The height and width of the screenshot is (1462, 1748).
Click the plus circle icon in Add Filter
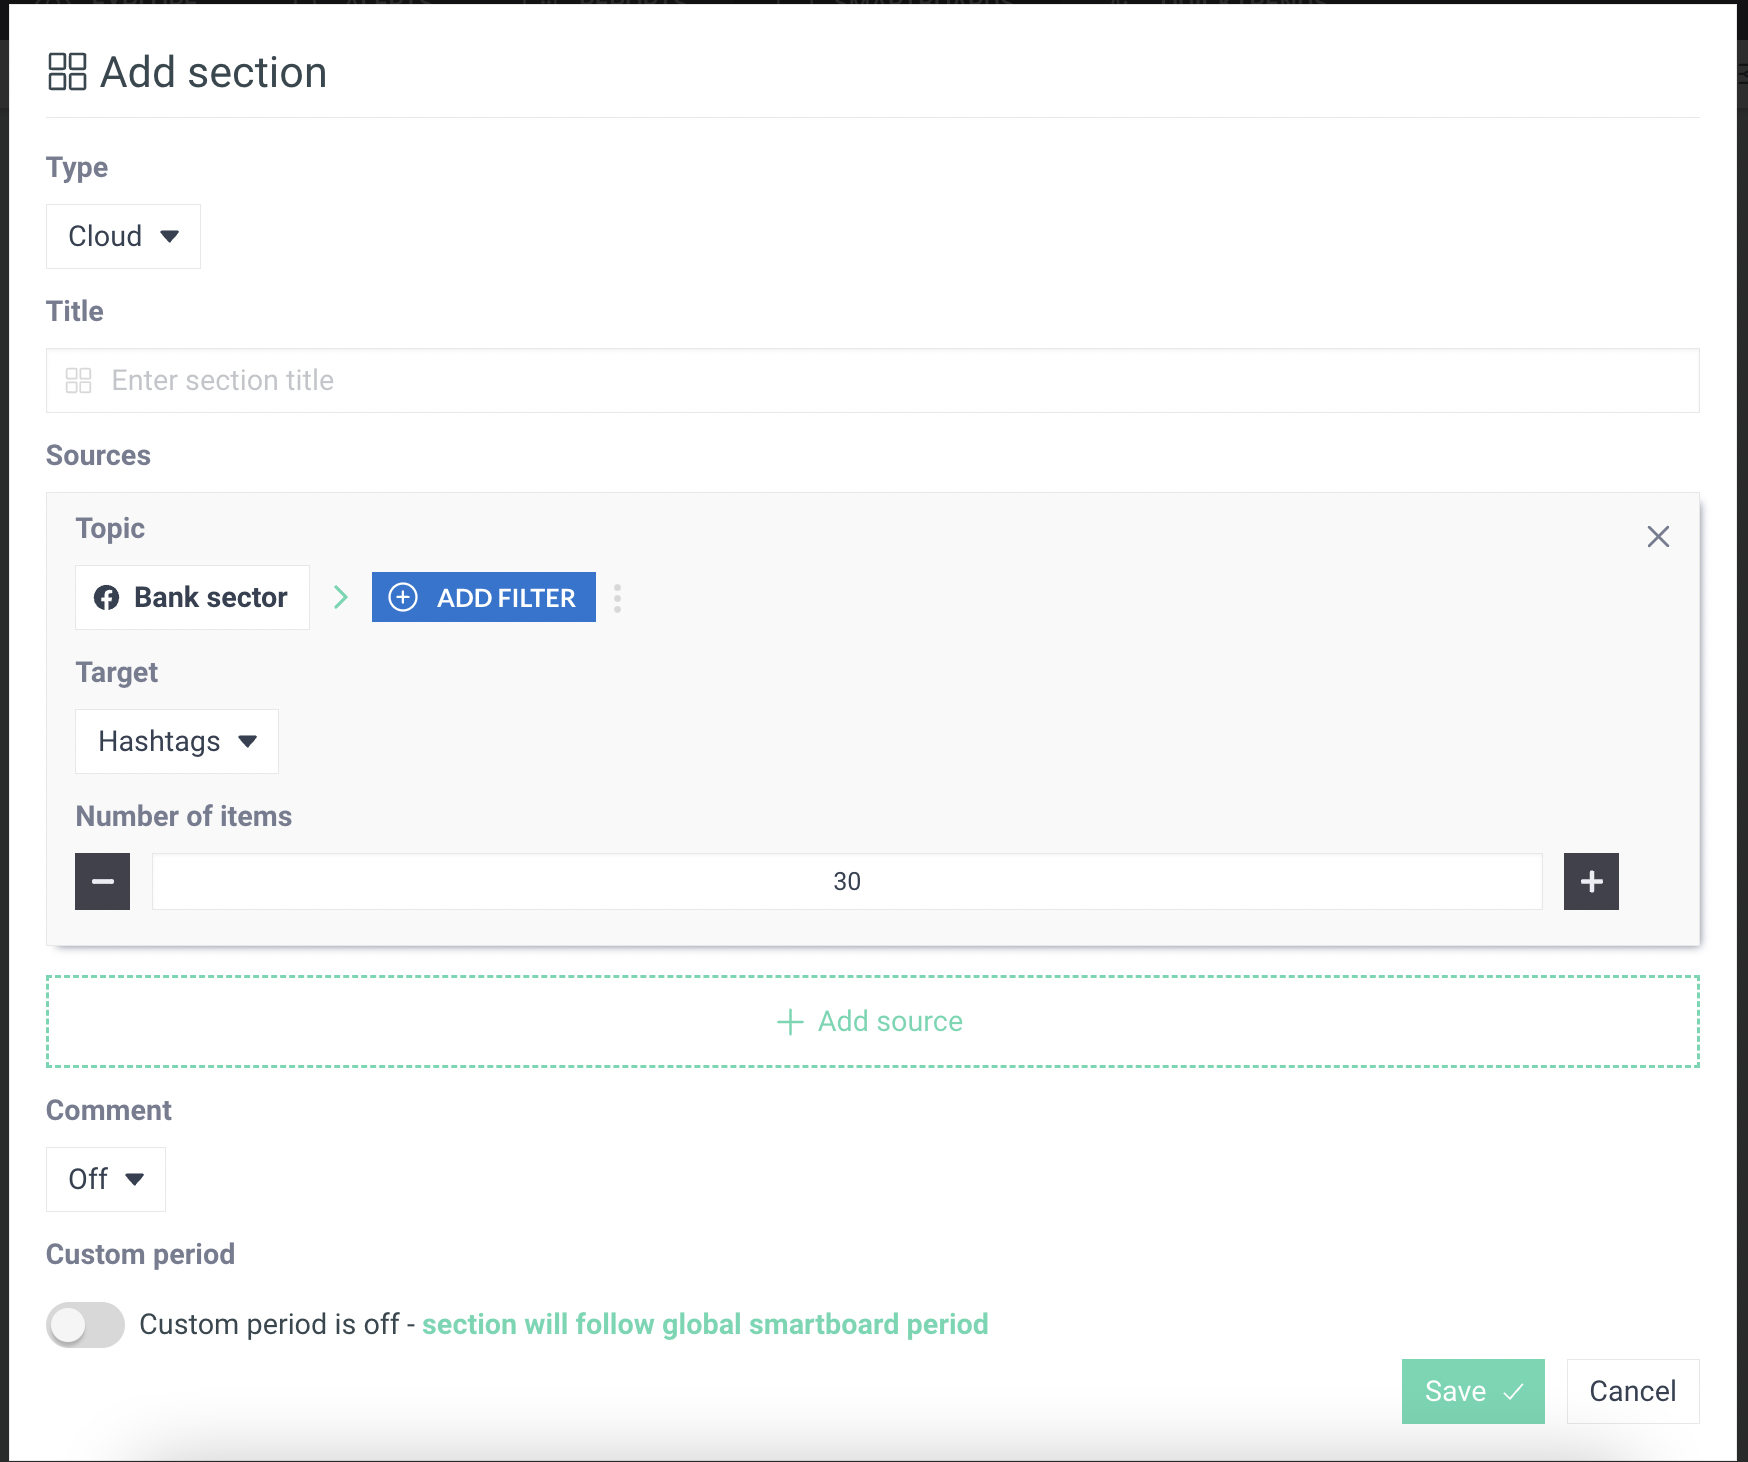coord(403,598)
